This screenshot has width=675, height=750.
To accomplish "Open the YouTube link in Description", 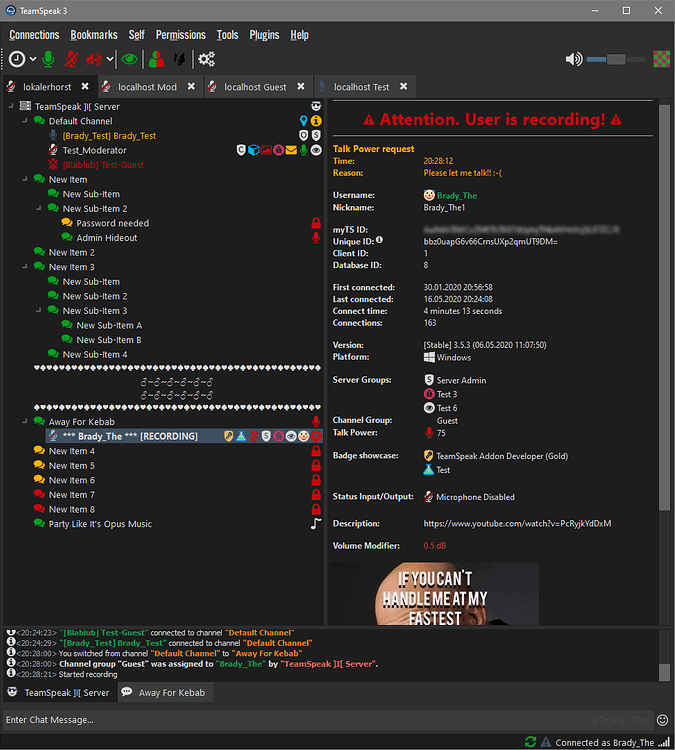I will pyautogui.click(x=517, y=523).
